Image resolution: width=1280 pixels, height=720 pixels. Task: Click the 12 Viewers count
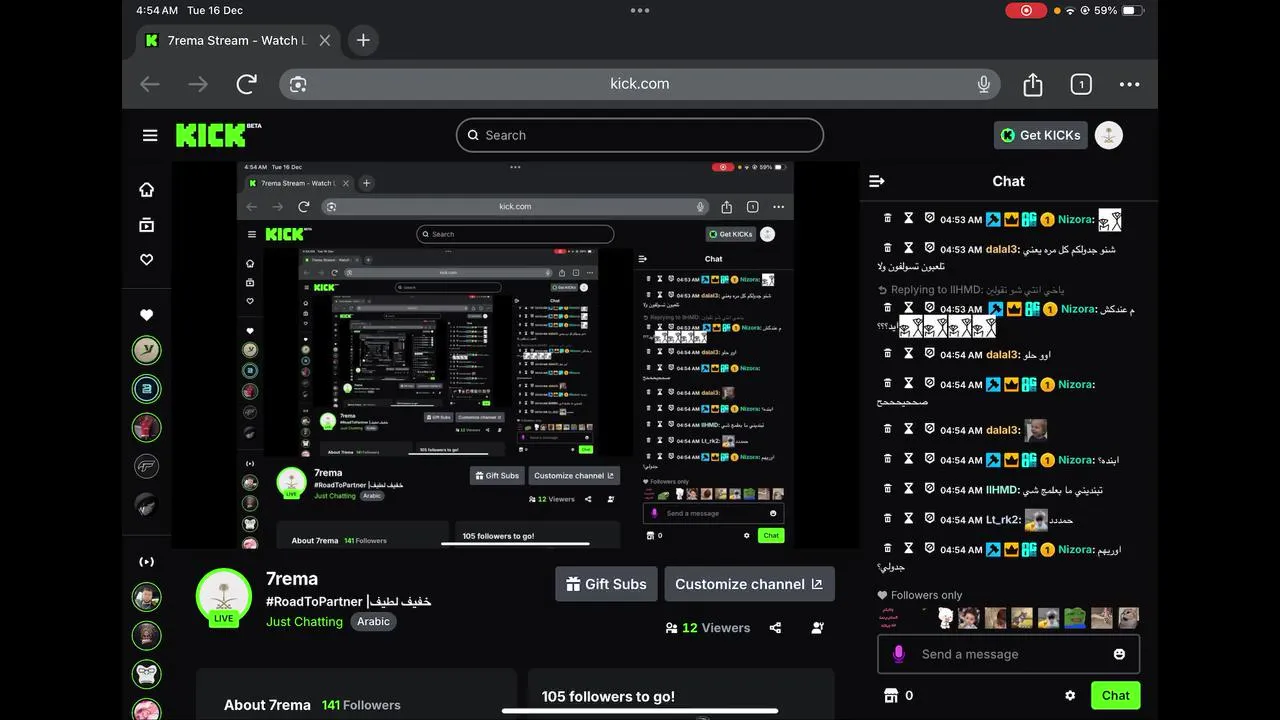708,628
